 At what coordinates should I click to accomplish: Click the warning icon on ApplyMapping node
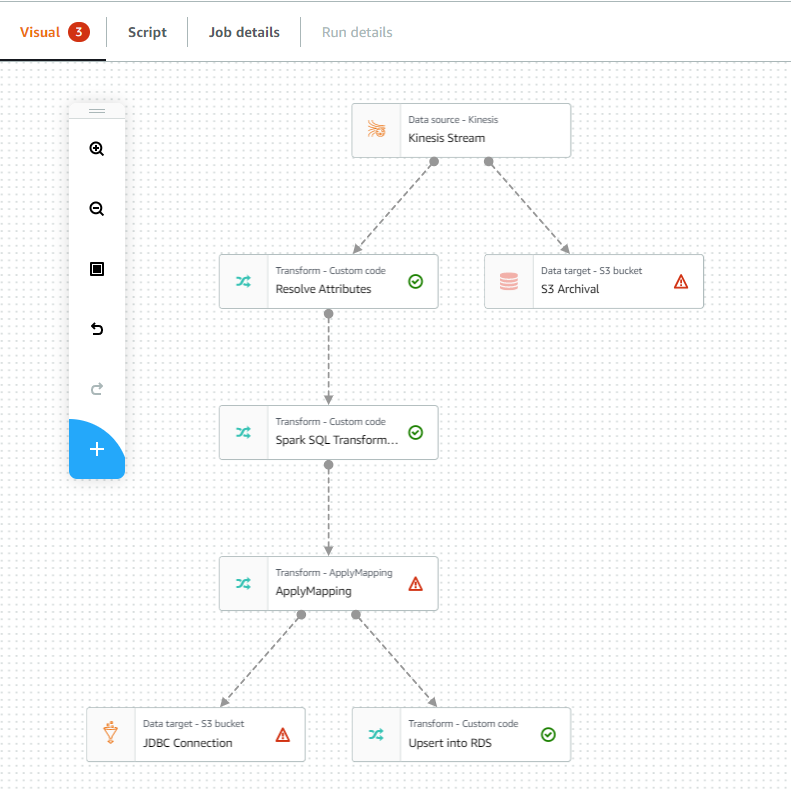pos(416,584)
